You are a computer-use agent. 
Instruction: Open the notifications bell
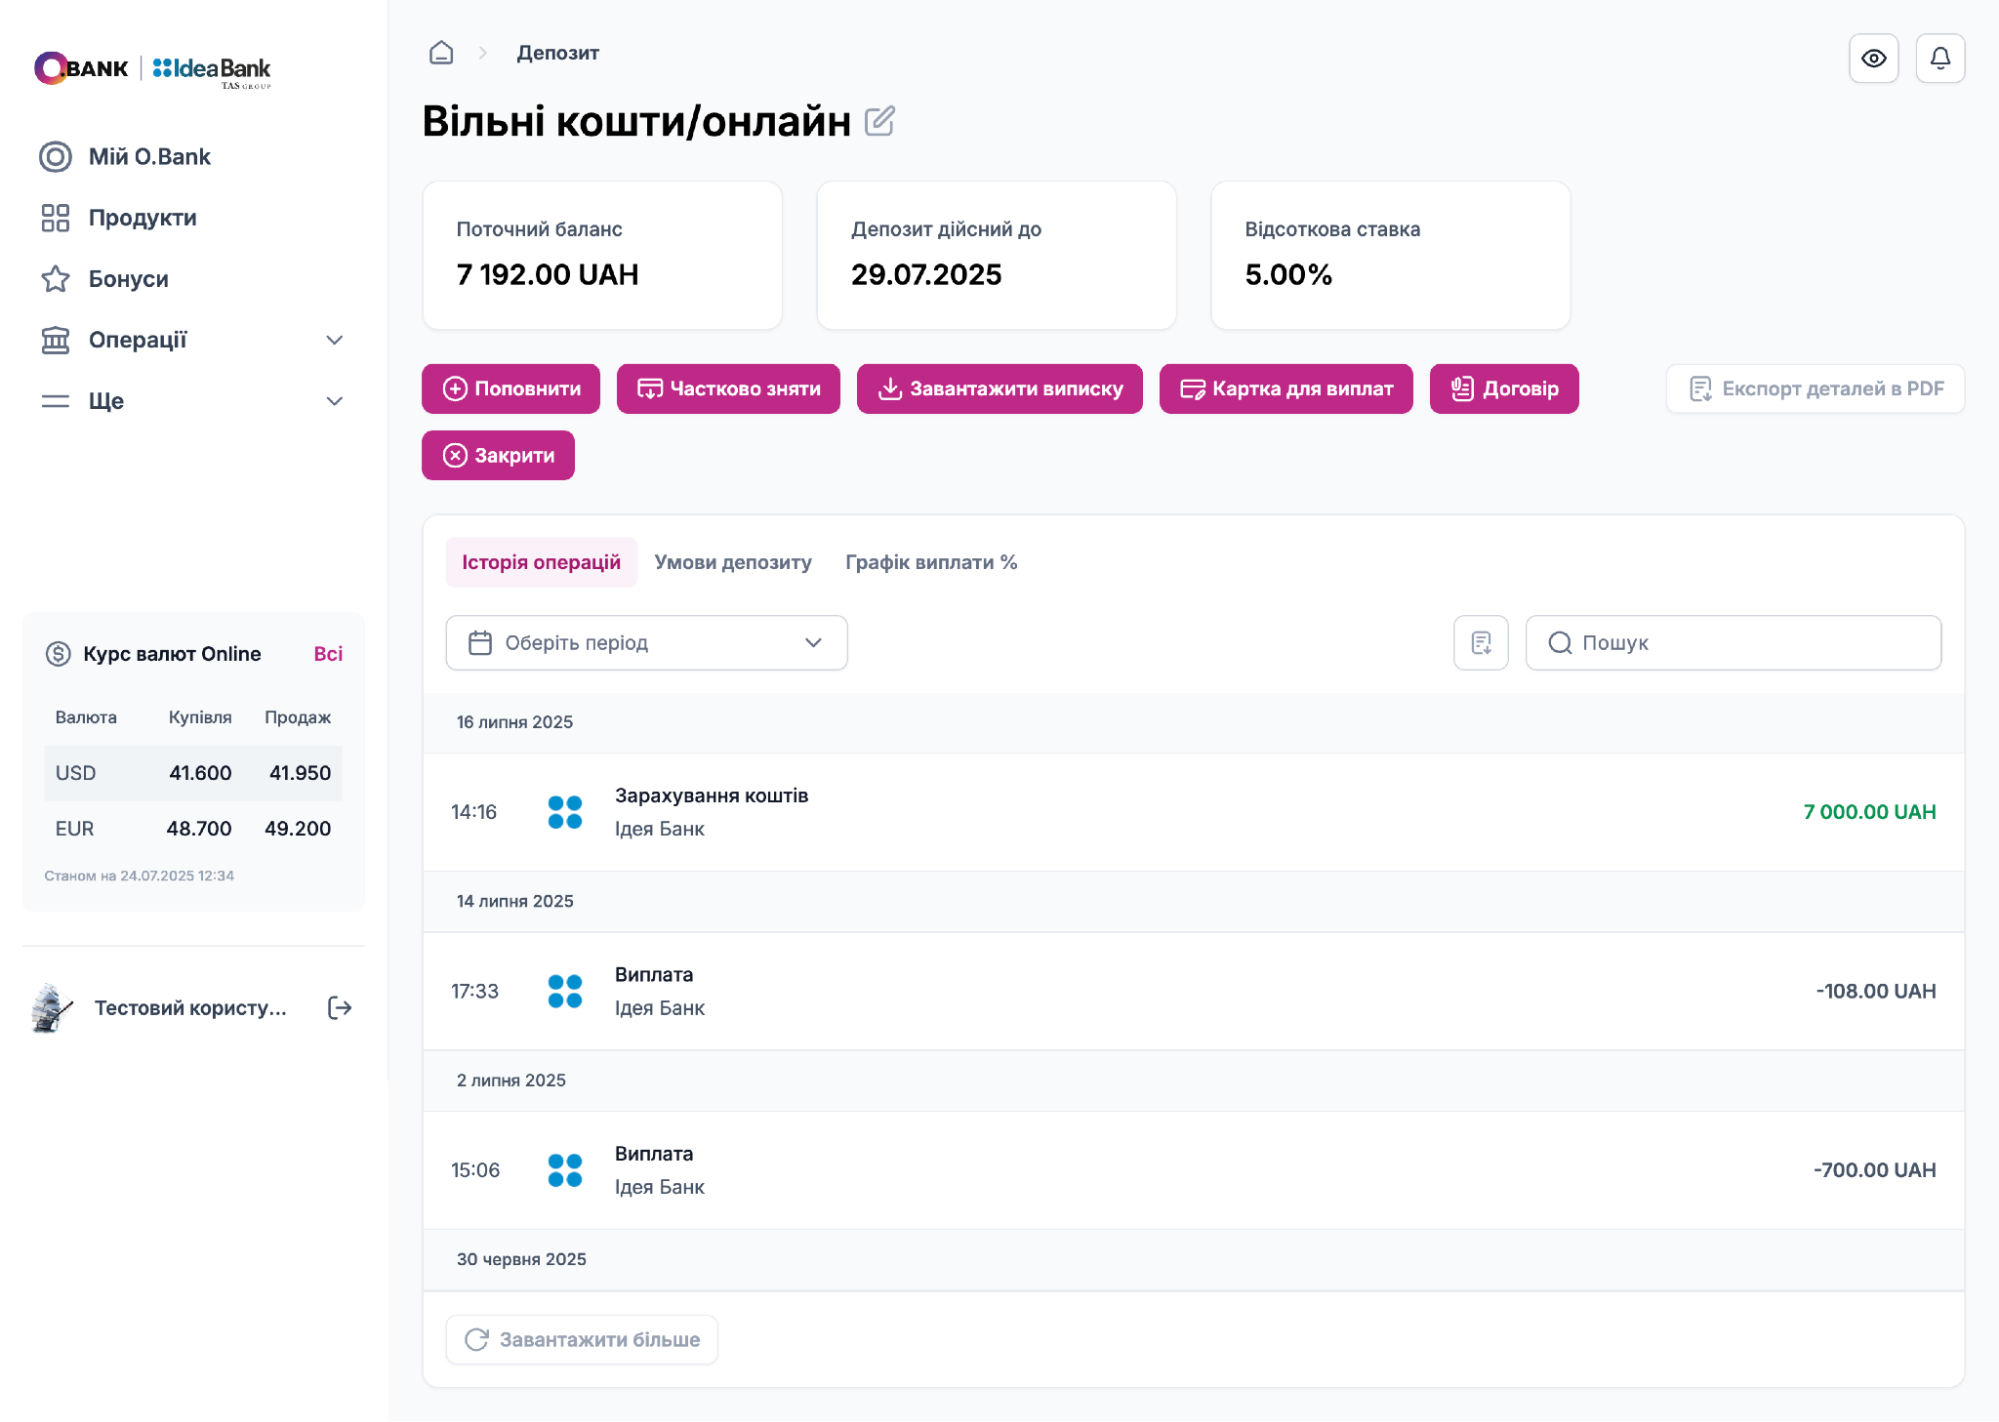[x=1939, y=58]
